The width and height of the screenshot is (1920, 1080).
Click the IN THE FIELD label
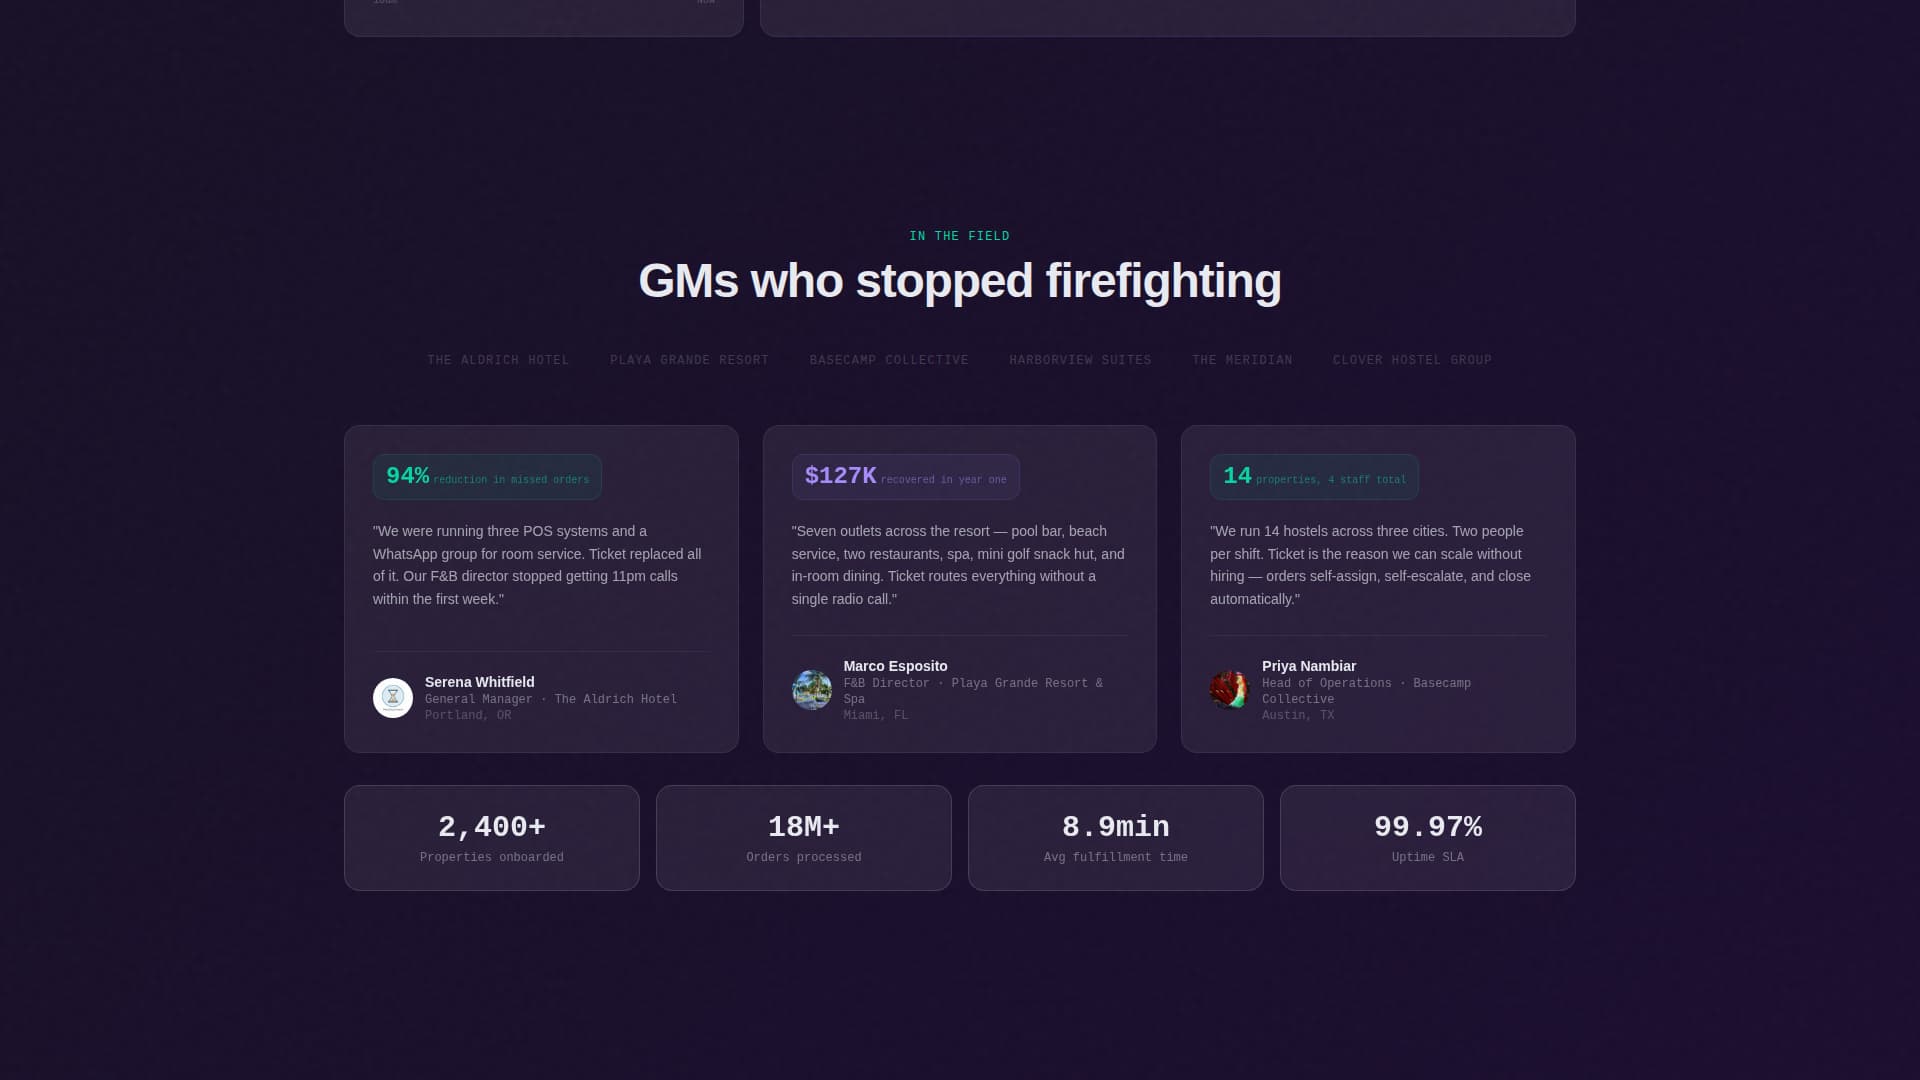[x=959, y=236]
